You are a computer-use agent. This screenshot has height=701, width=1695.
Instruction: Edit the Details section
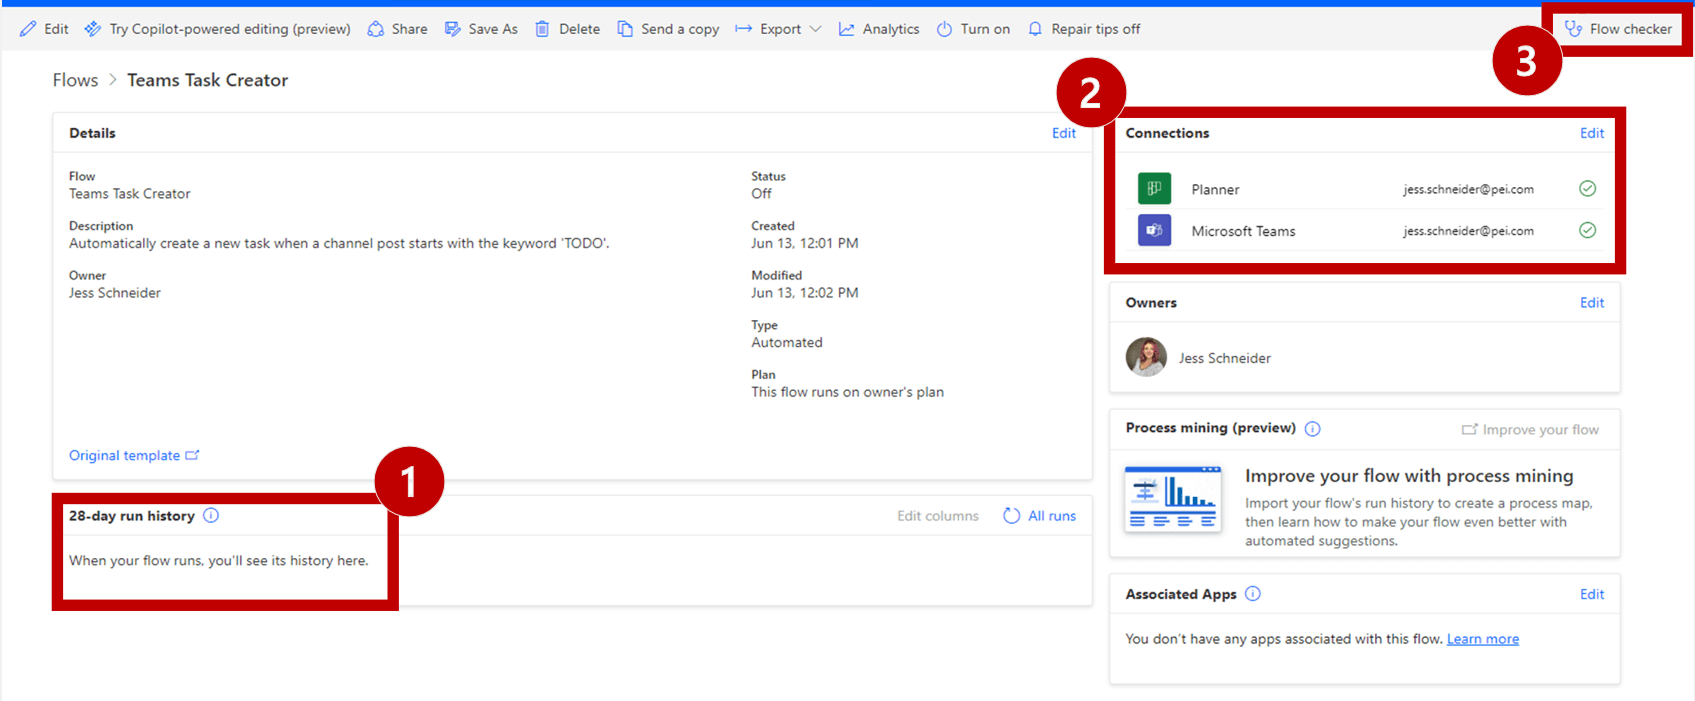coord(1064,133)
